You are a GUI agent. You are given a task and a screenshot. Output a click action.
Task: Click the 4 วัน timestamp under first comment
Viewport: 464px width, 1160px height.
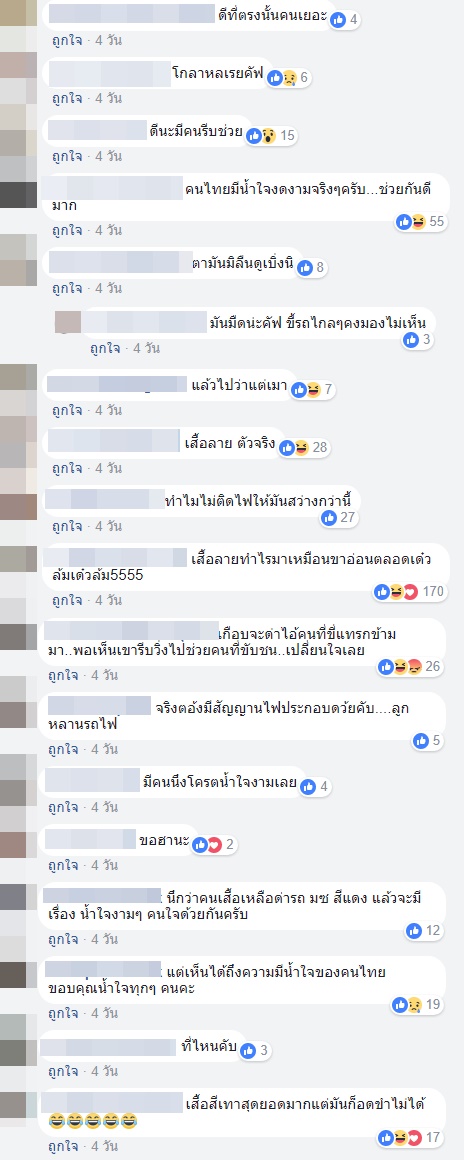click(x=108, y=41)
